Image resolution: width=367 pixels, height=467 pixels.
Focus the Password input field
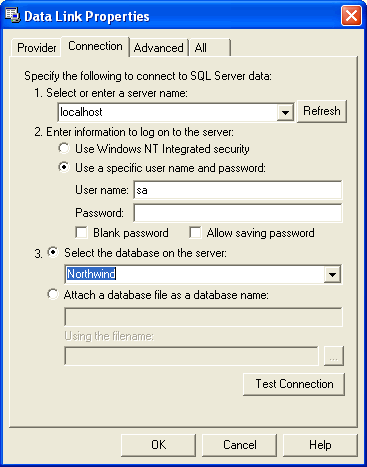[238, 213]
